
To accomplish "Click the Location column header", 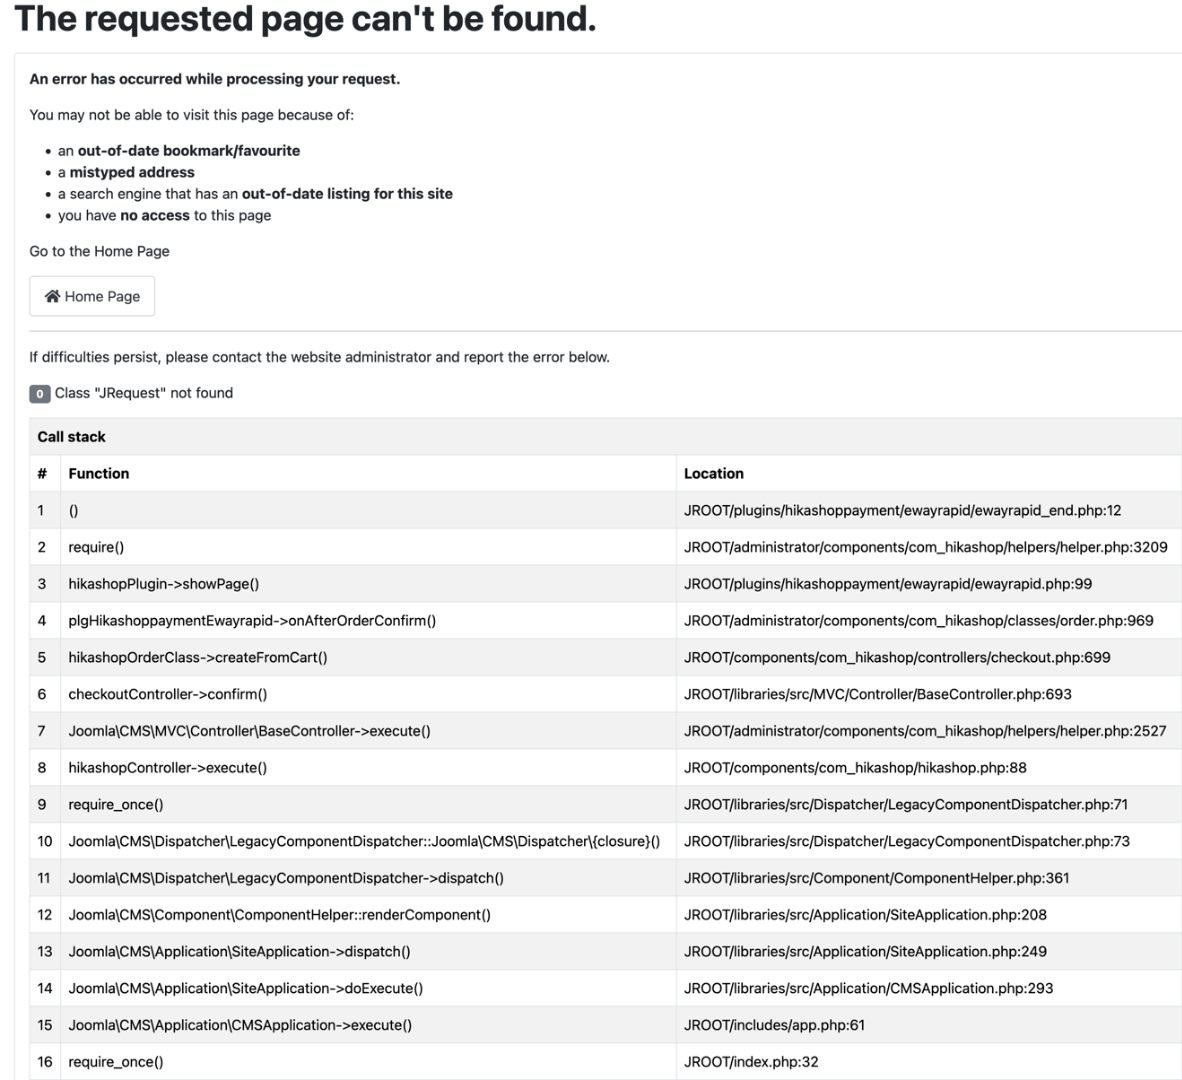I will [714, 474].
